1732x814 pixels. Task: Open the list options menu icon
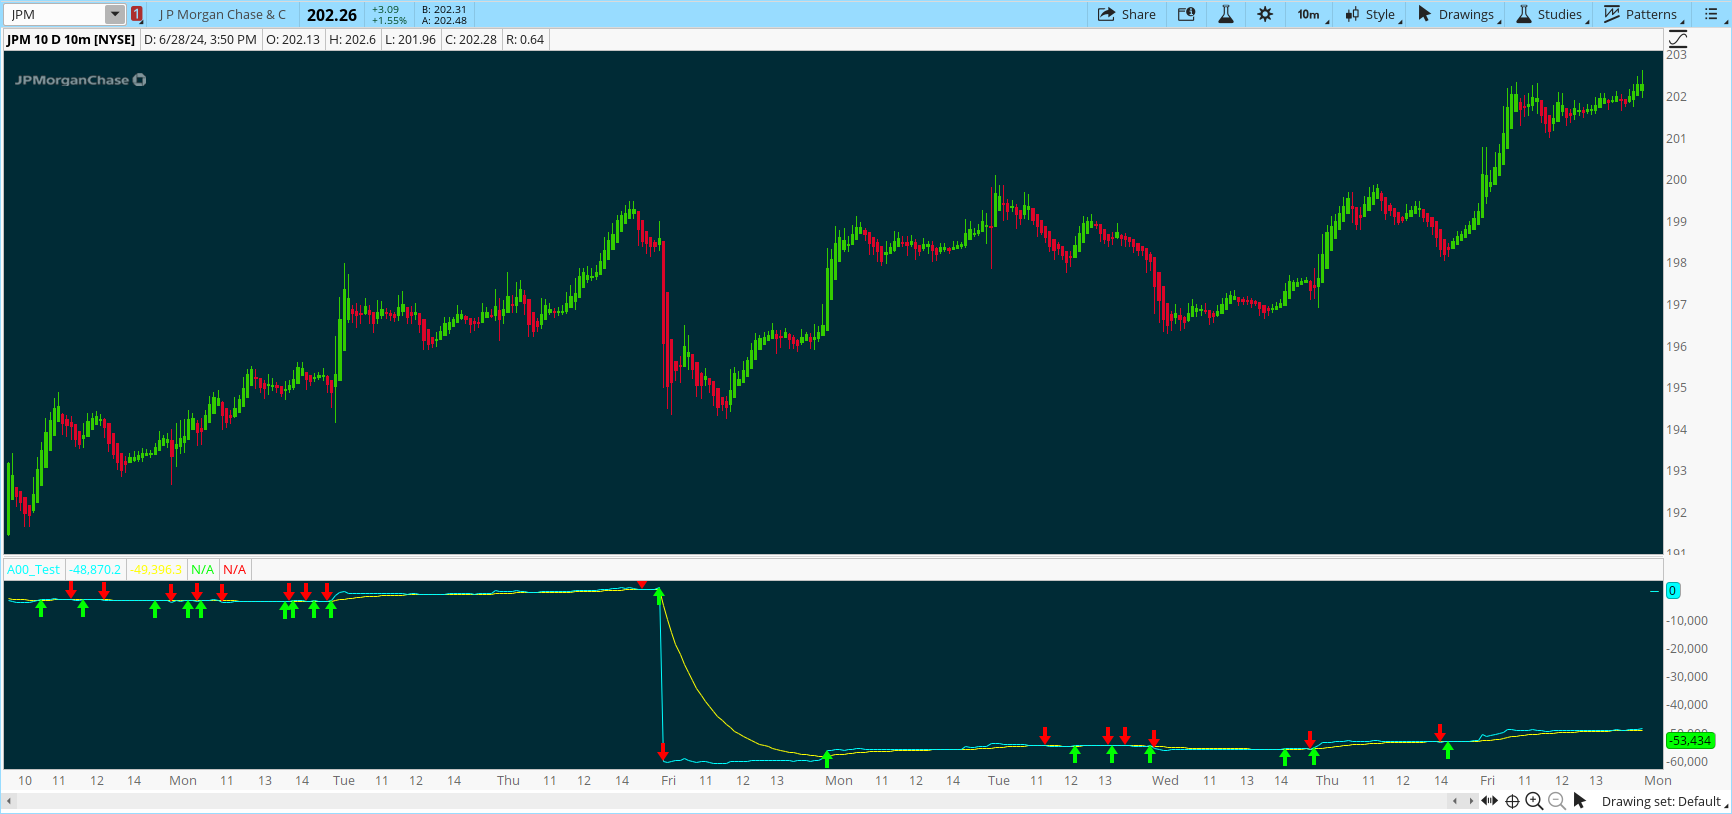(1713, 14)
